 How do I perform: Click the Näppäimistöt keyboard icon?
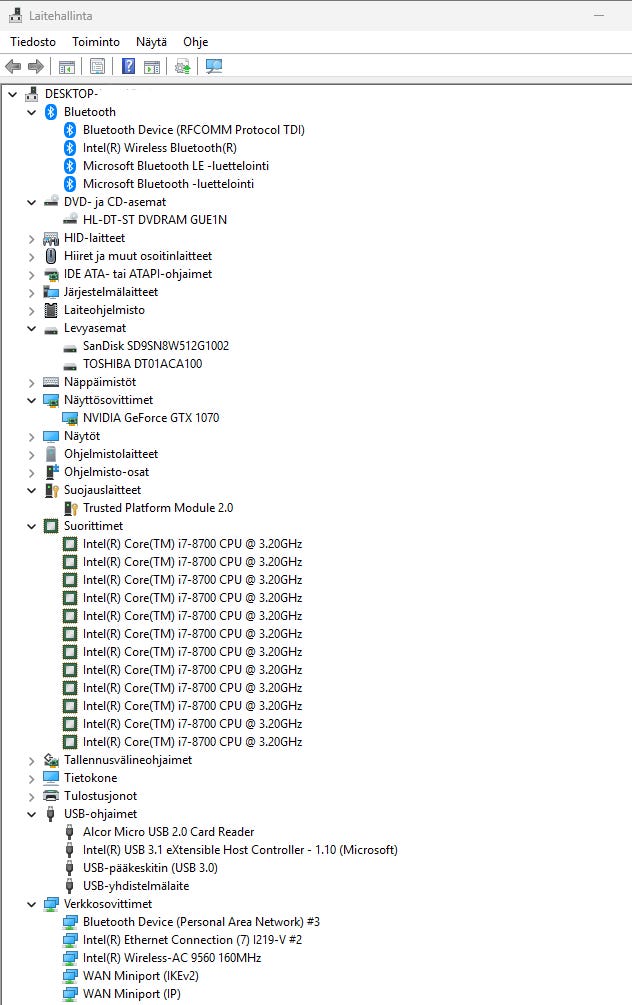51,381
